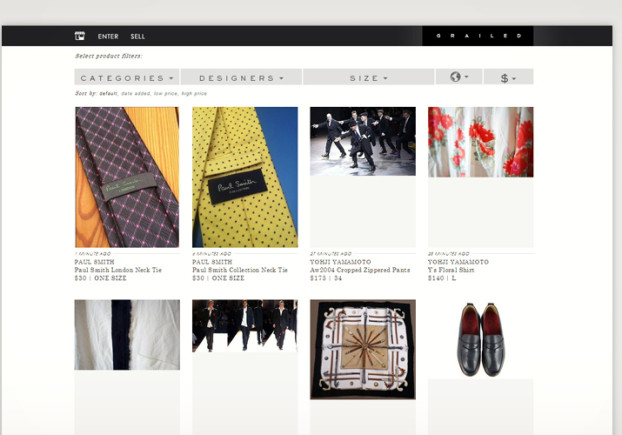Click the storefront home icon in header
The height and width of the screenshot is (435, 622).
[80, 36]
